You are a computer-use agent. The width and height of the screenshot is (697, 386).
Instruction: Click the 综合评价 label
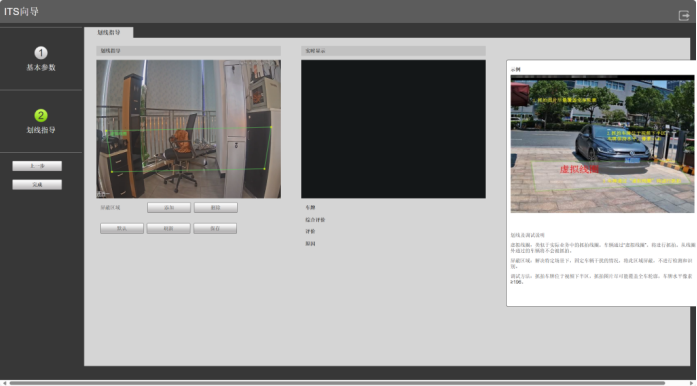pyautogui.click(x=315, y=220)
